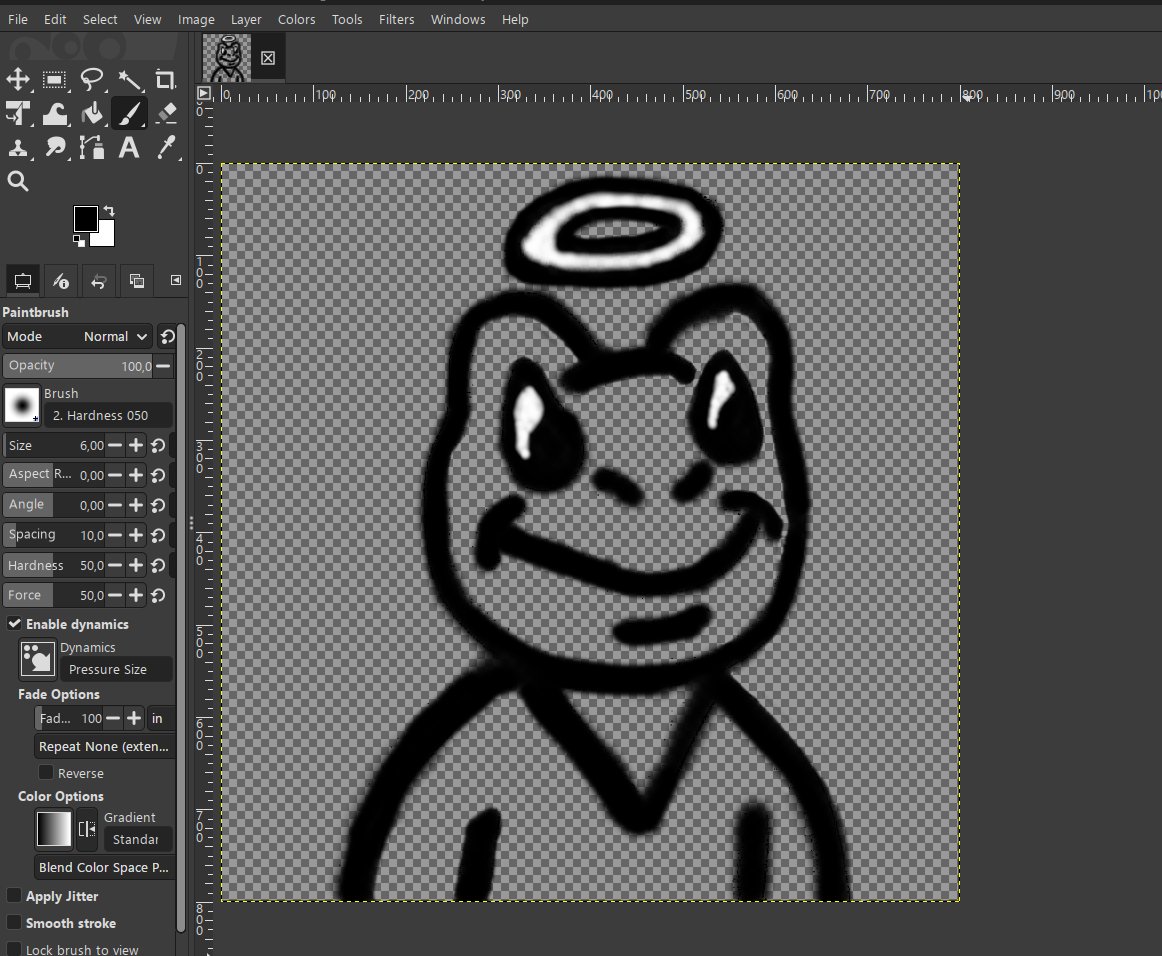Open the Blend Color Space dropdown
The image size is (1162, 956).
104,867
